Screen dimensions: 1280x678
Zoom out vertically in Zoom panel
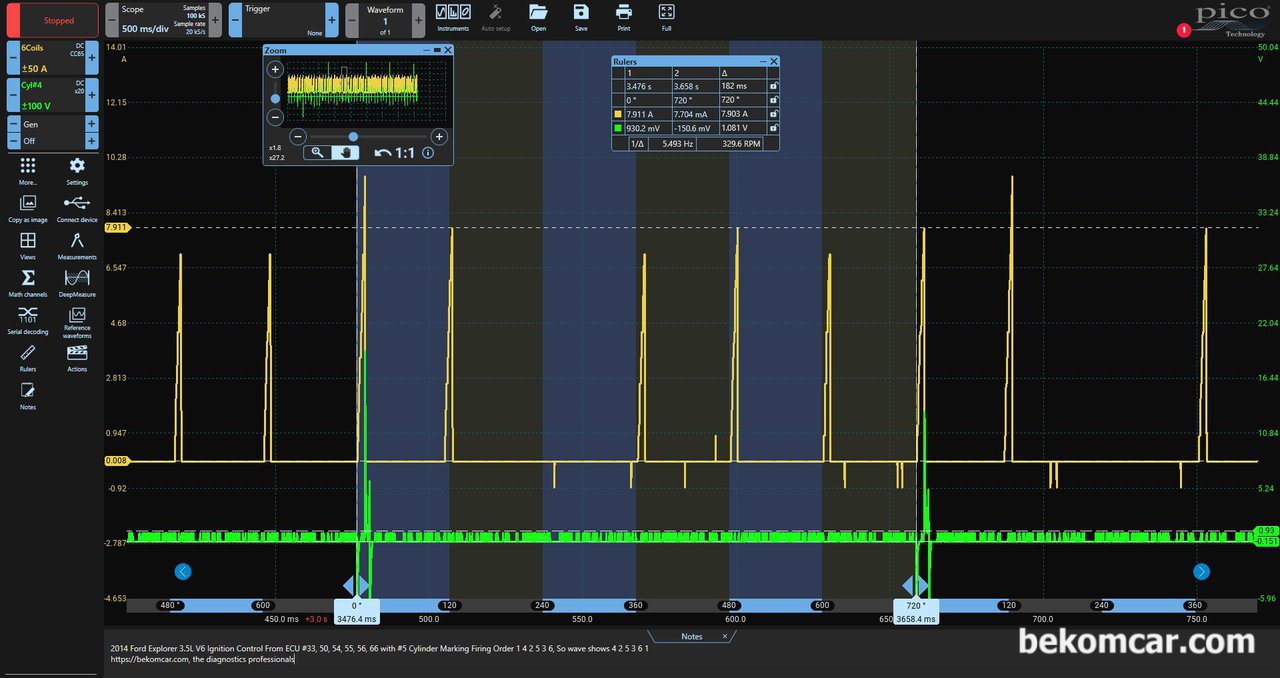point(275,117)
